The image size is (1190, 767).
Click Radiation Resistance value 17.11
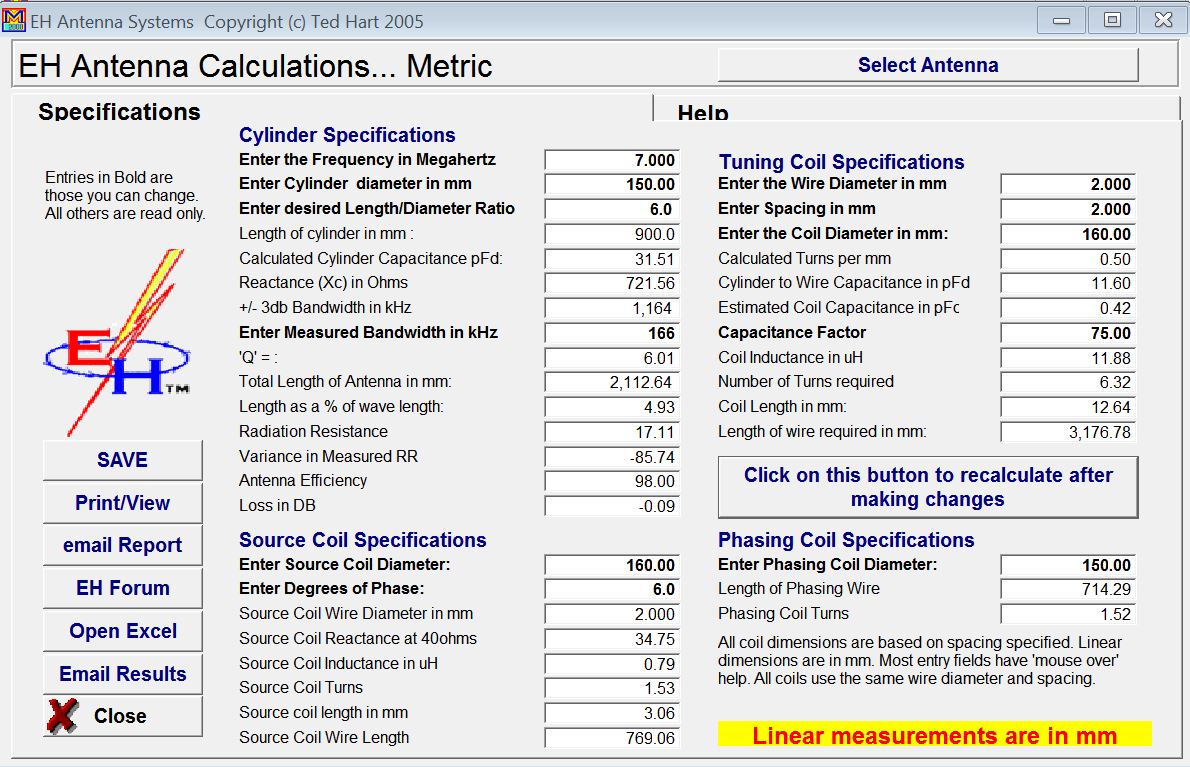click(x=612, y=432)
